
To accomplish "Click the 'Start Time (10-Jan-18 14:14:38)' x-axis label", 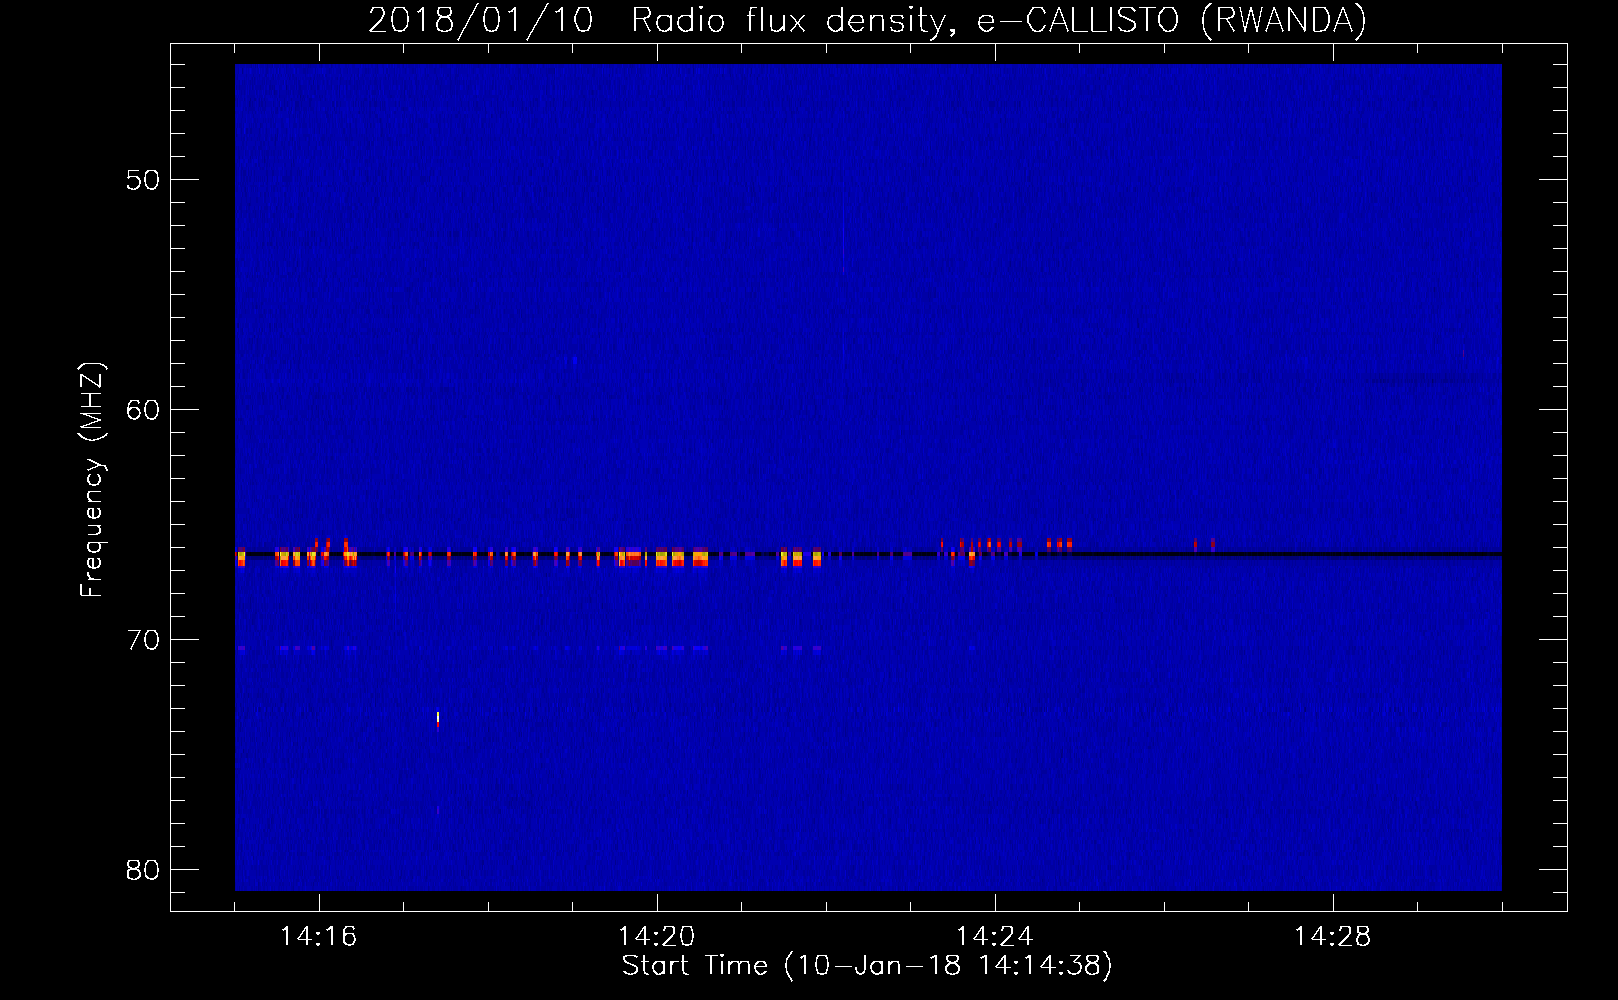I will [867, 966].
